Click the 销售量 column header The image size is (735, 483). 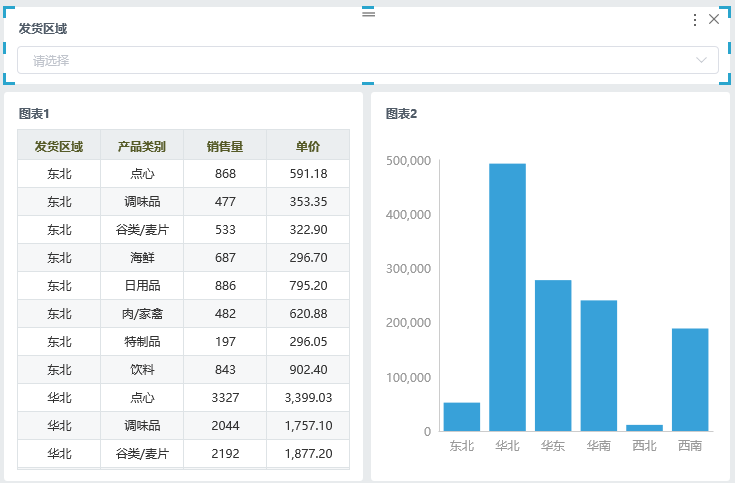pos(225,146)
